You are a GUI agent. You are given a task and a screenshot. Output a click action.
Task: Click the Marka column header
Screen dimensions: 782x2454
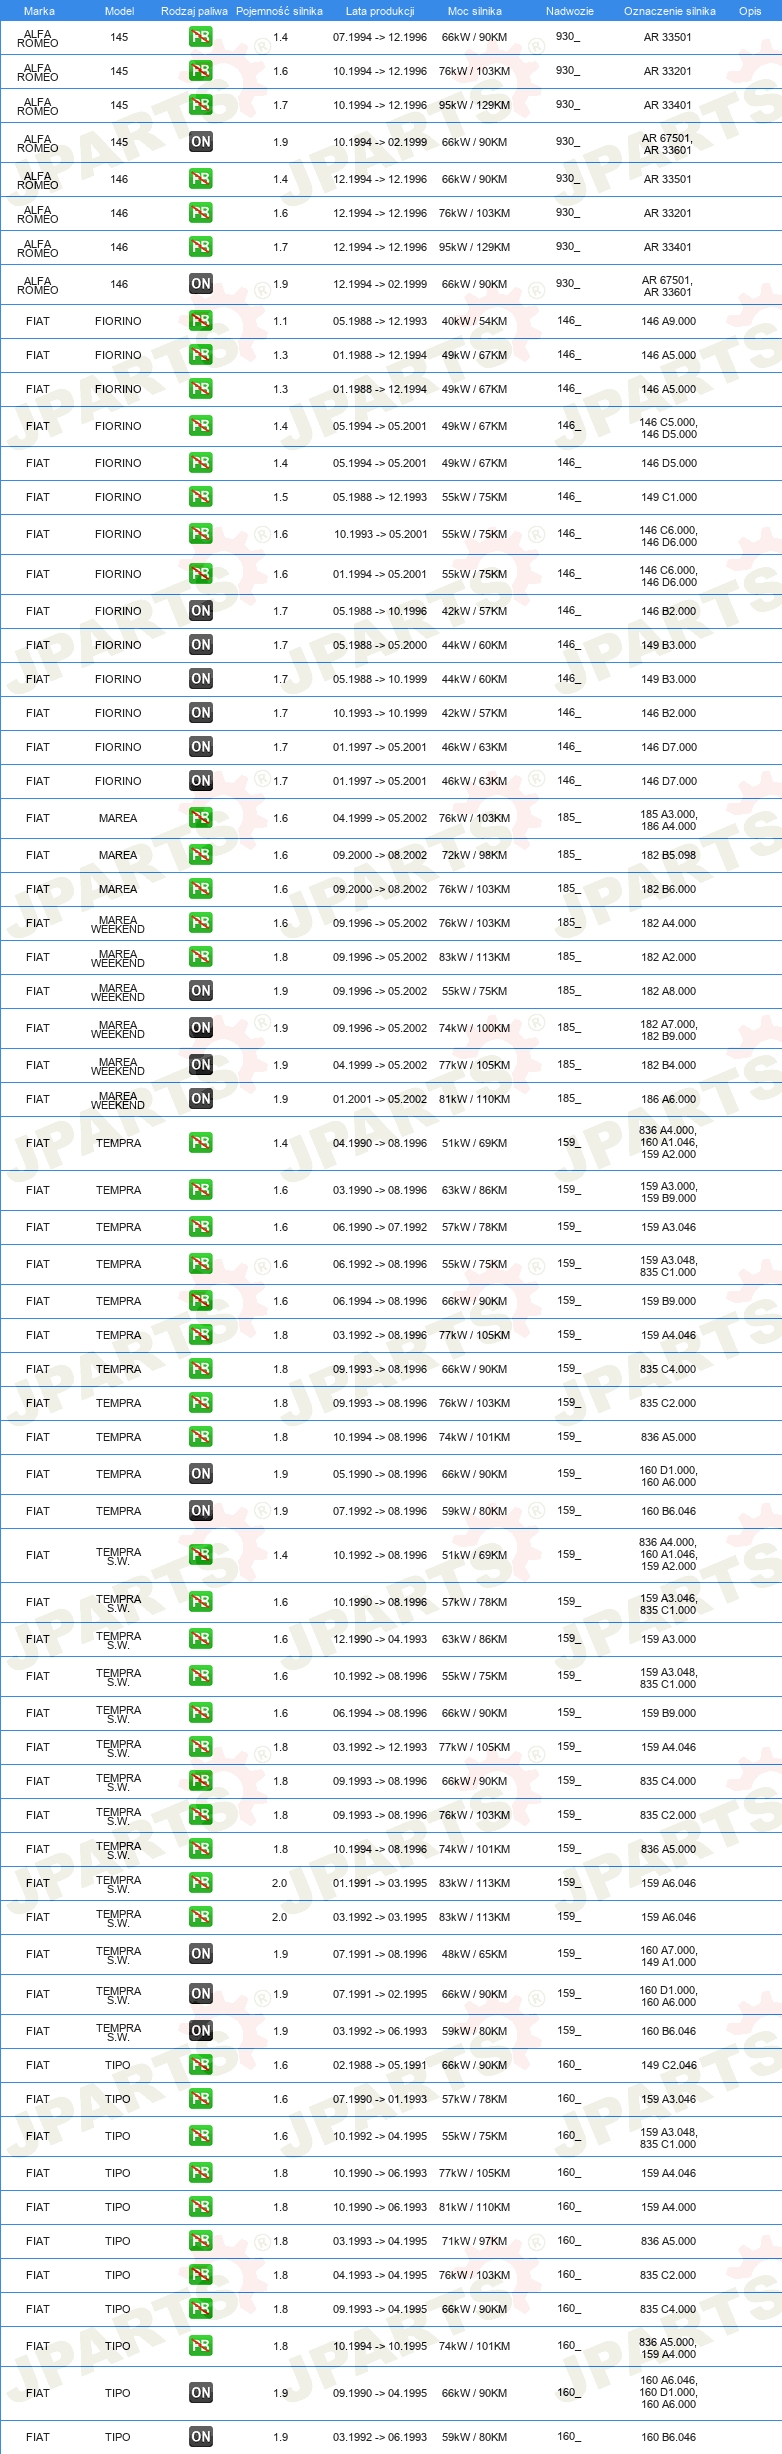39,11
